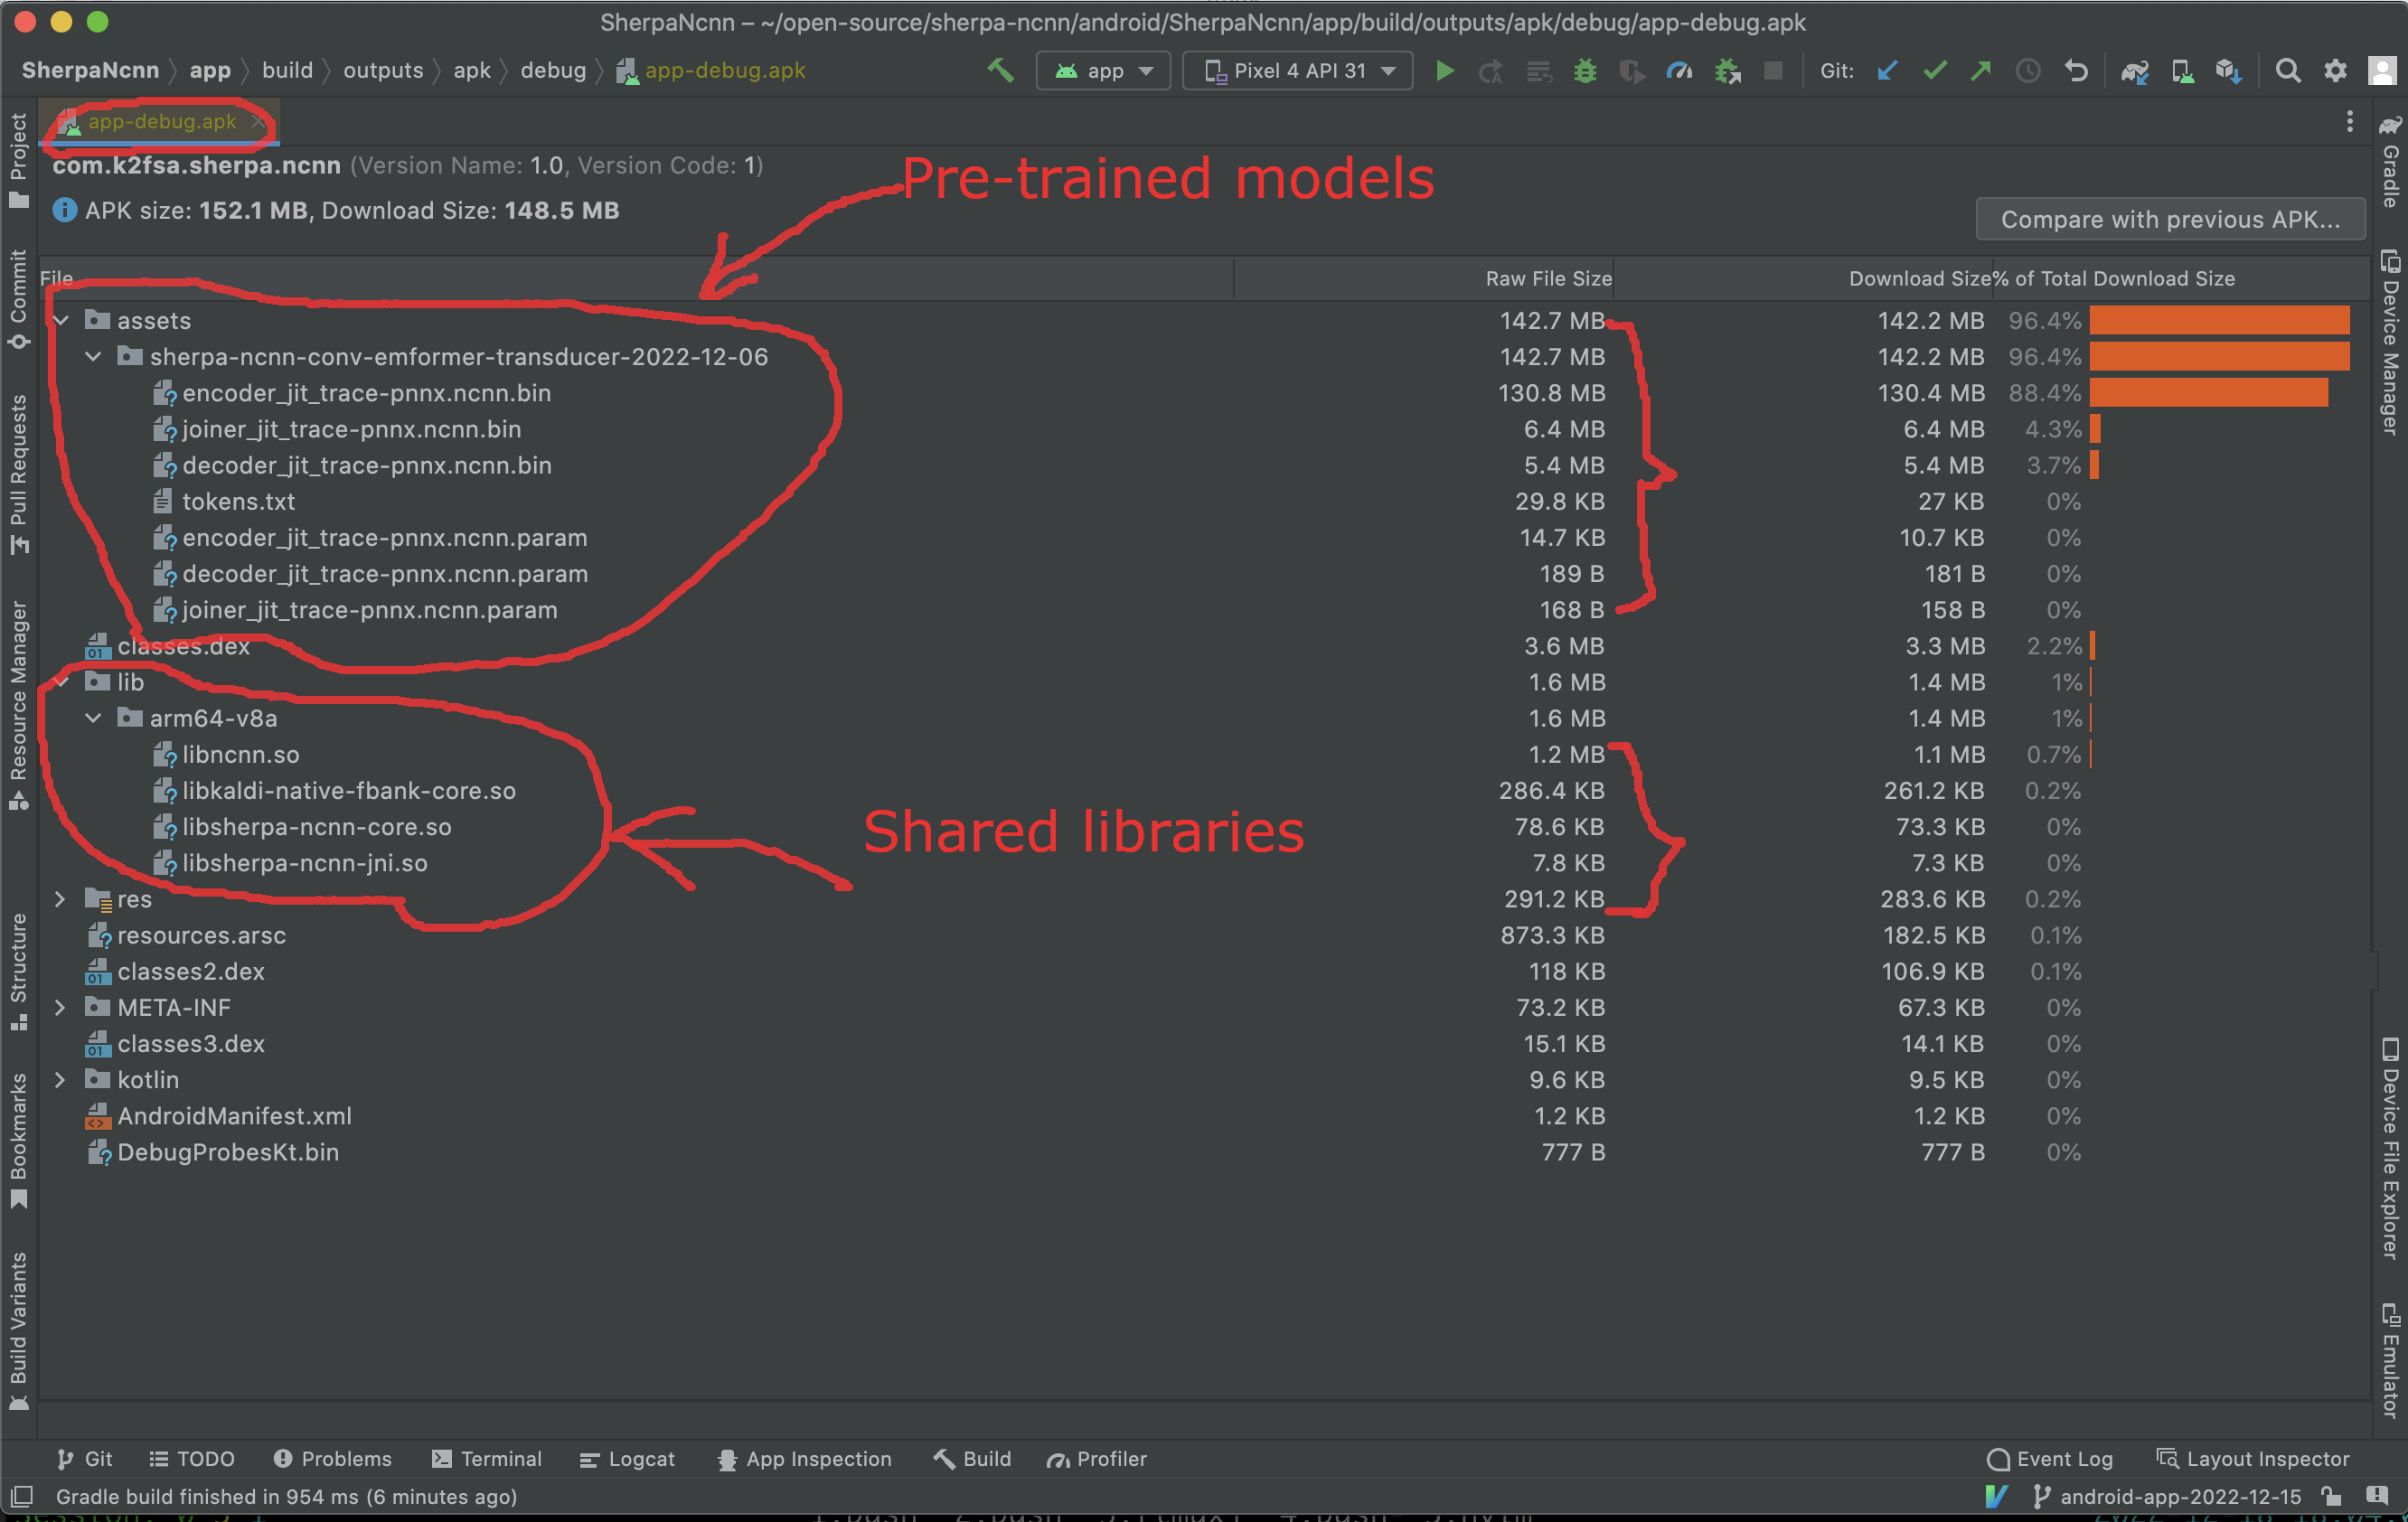Open the Pixel 4 API 31 device dropdown

(x=1298, y=71)
